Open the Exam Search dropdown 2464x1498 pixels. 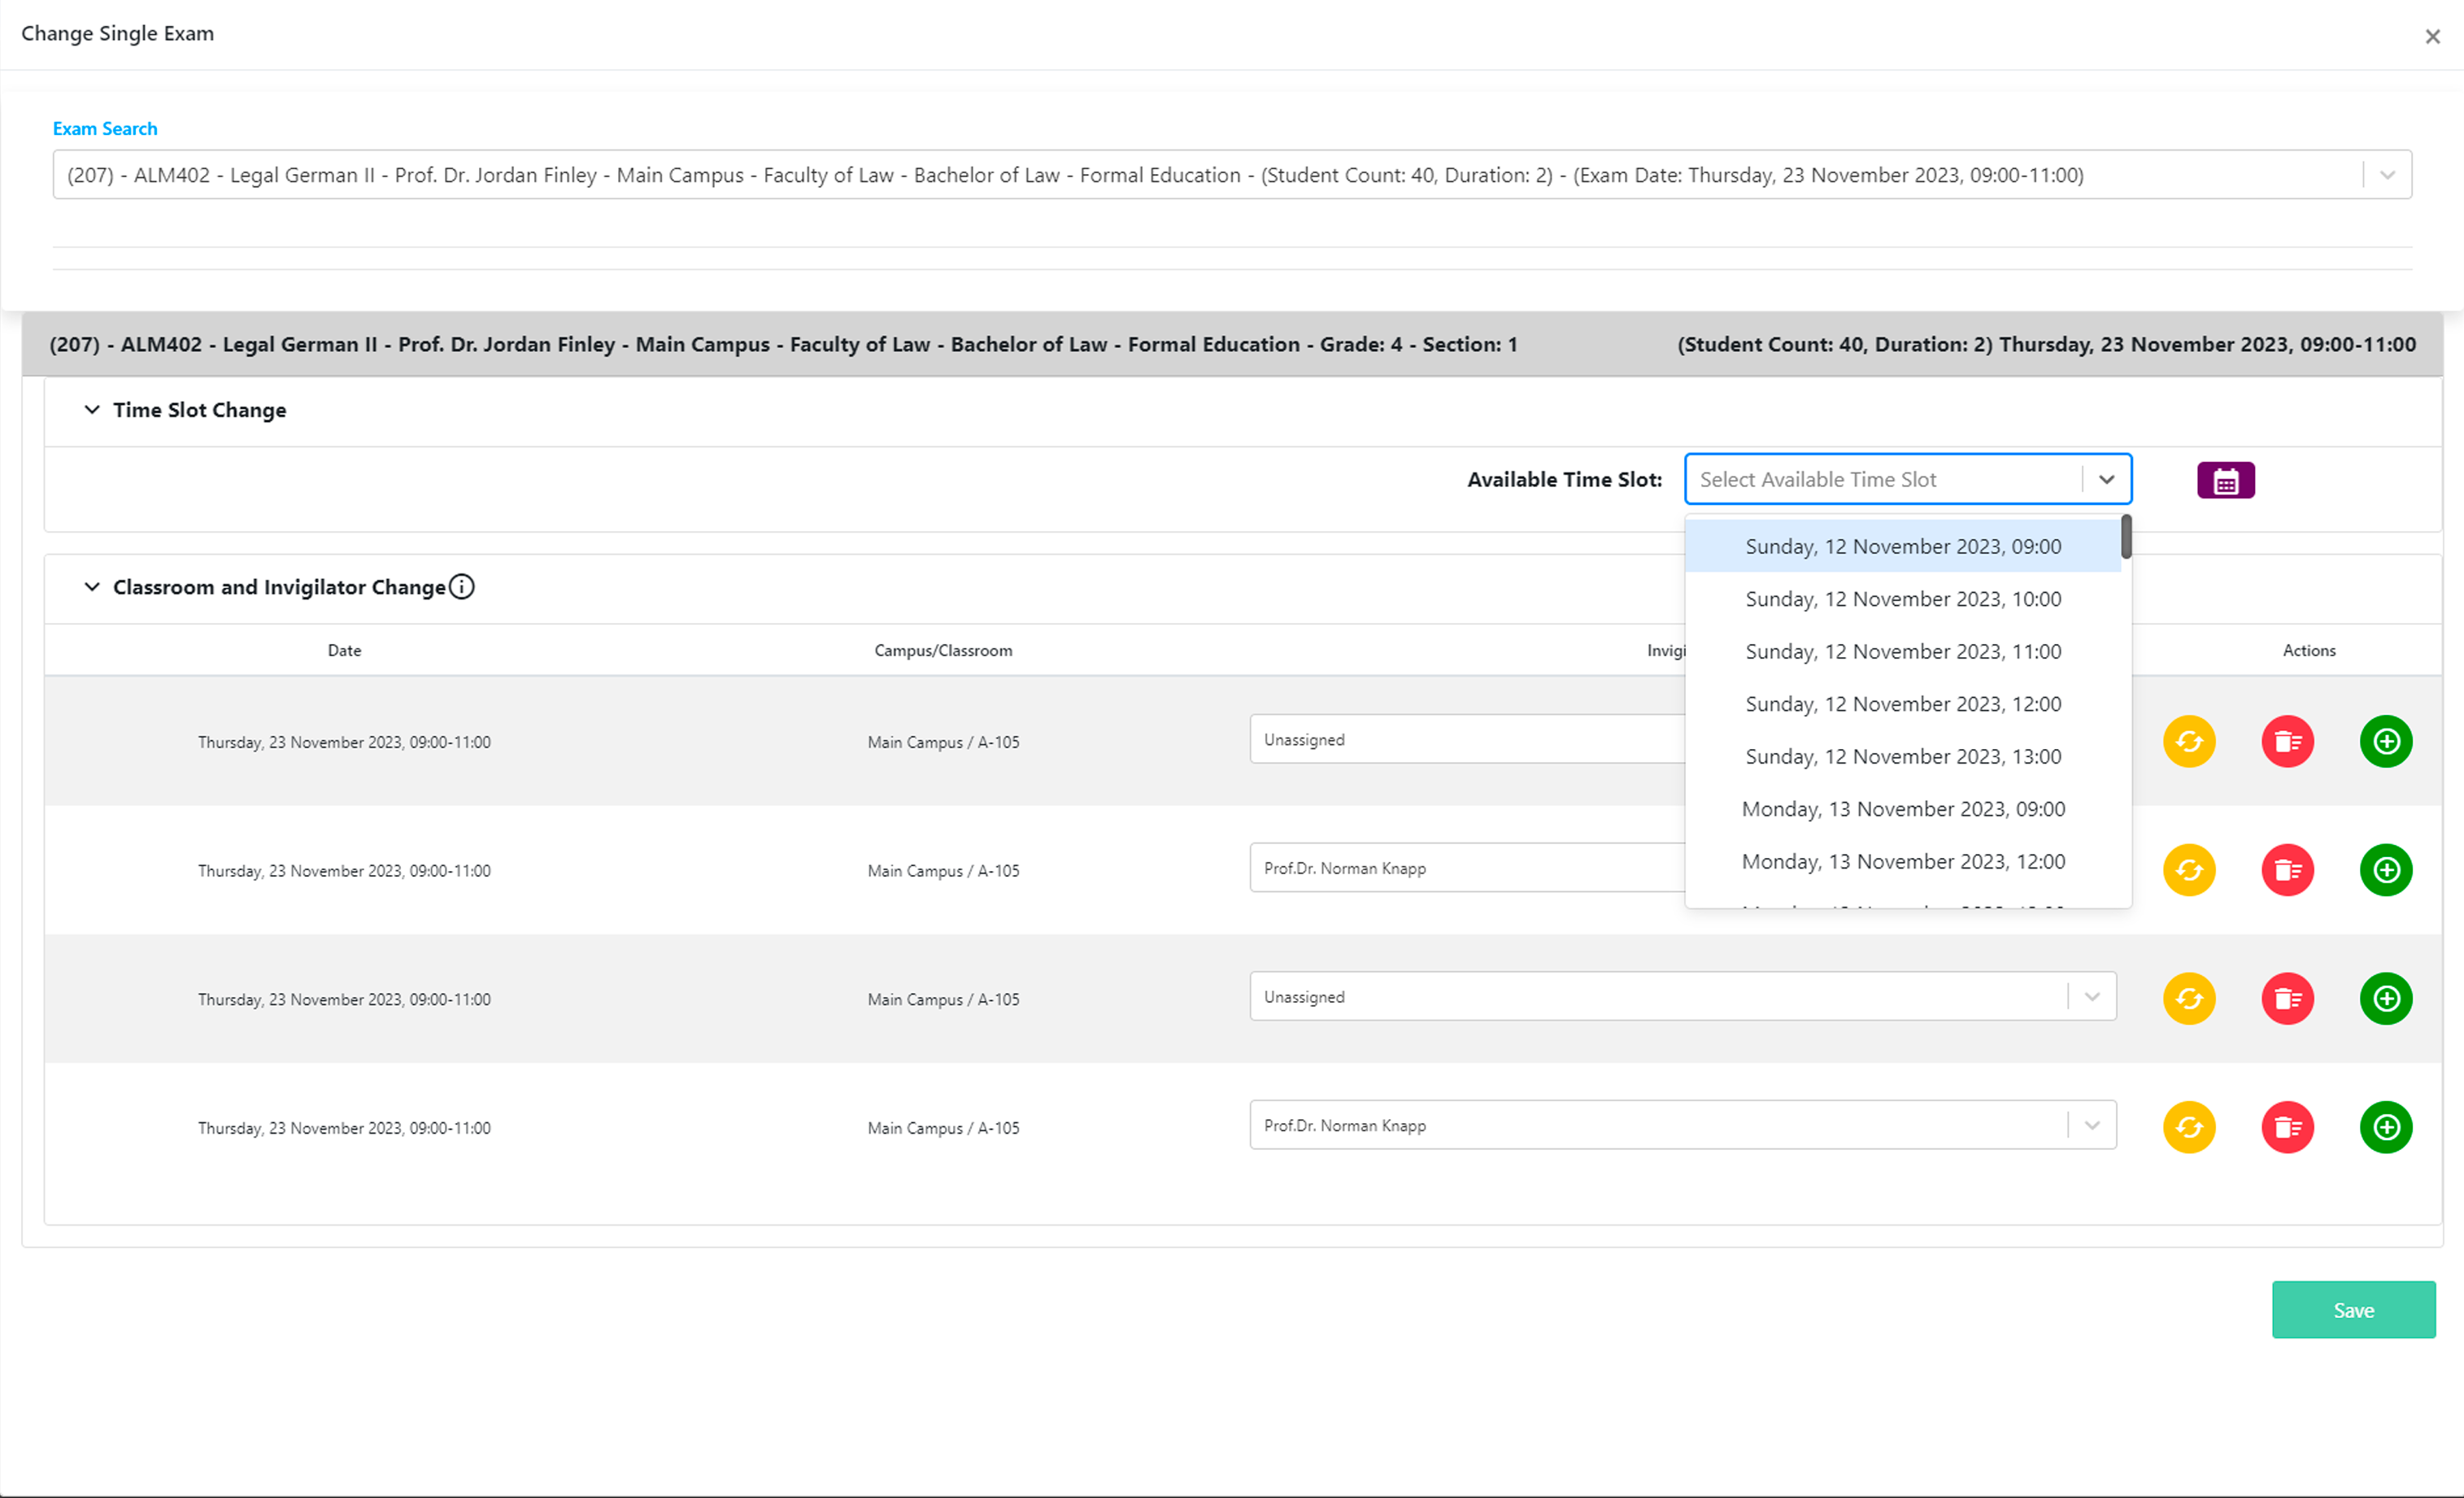tap(2388, 174)
